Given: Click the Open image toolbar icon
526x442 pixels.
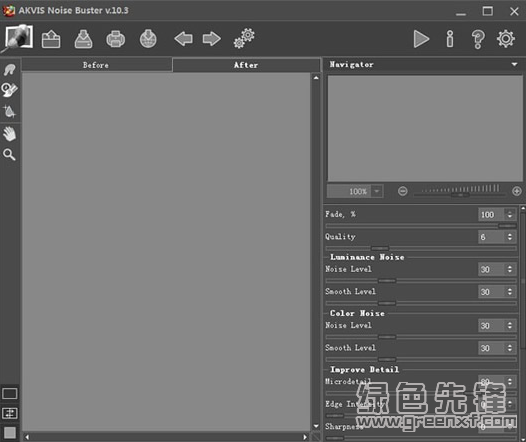Looking at the screenshot, I should [51, 39].
